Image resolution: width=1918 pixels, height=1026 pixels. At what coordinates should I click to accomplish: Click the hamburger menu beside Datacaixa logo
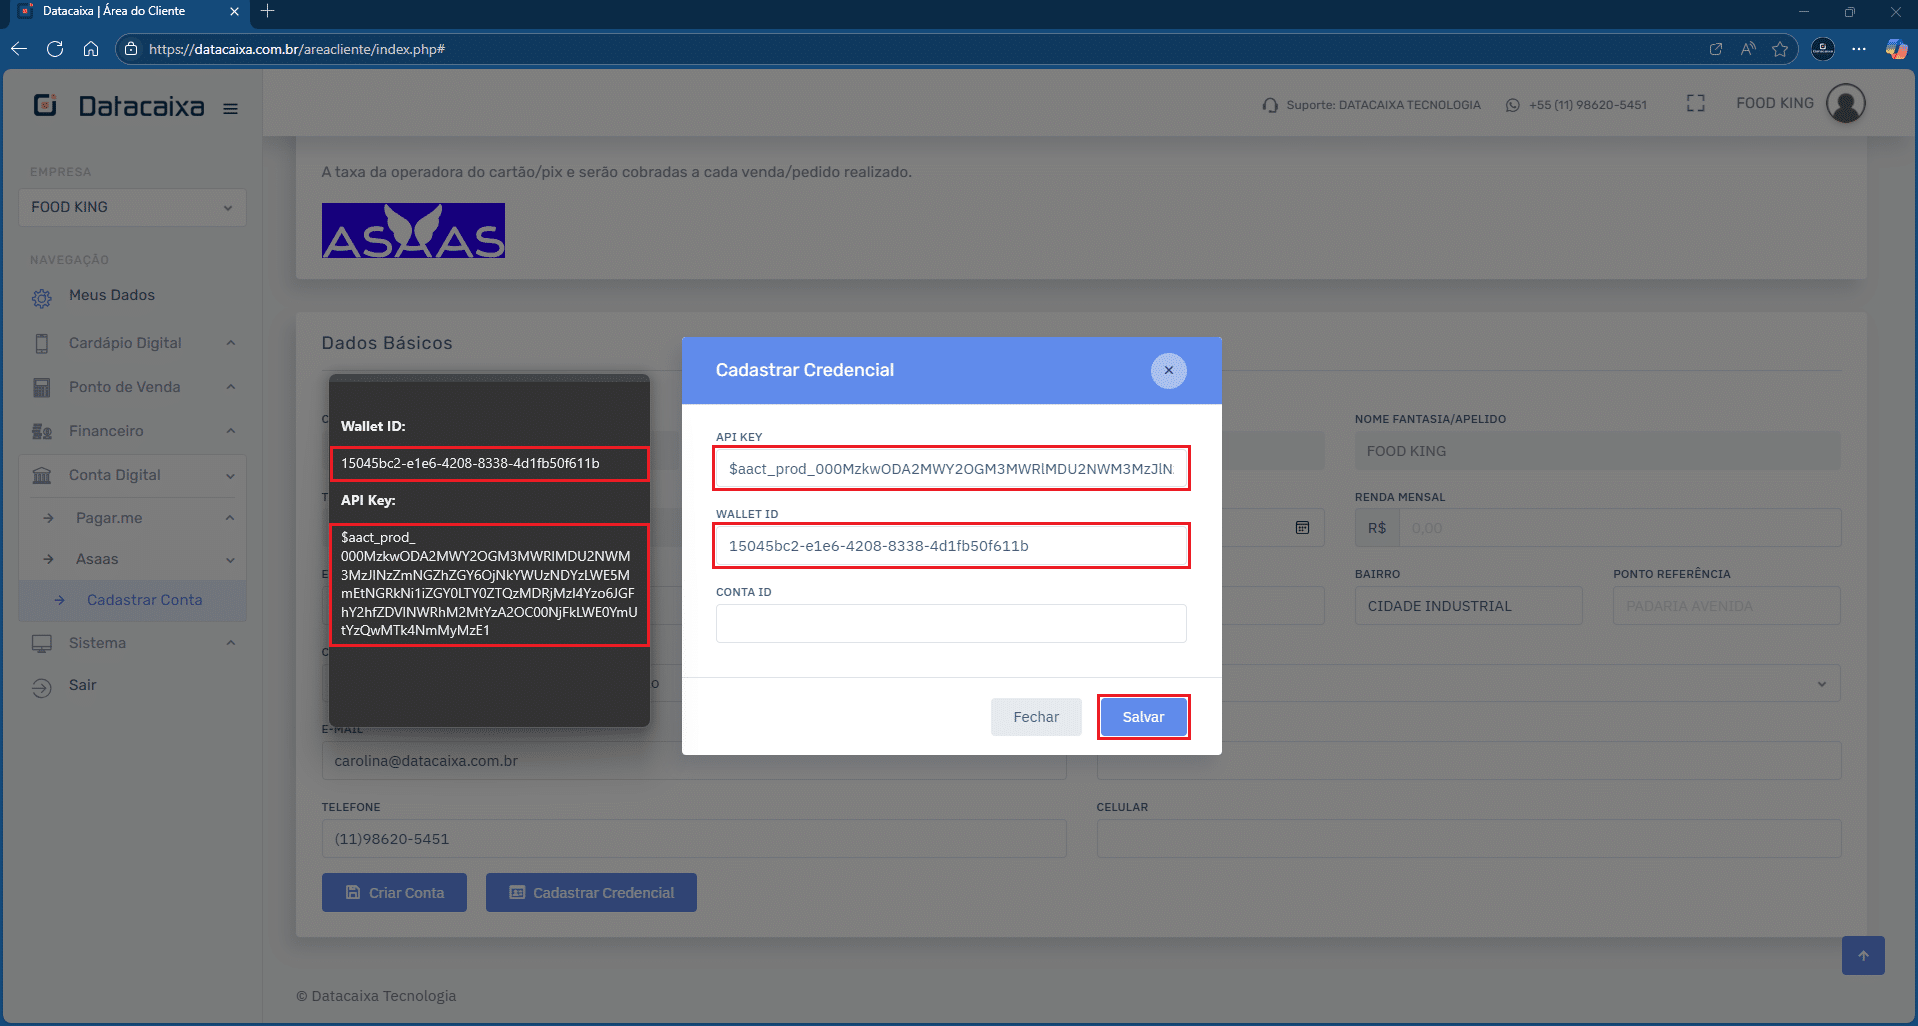click(x=230, y=108)
